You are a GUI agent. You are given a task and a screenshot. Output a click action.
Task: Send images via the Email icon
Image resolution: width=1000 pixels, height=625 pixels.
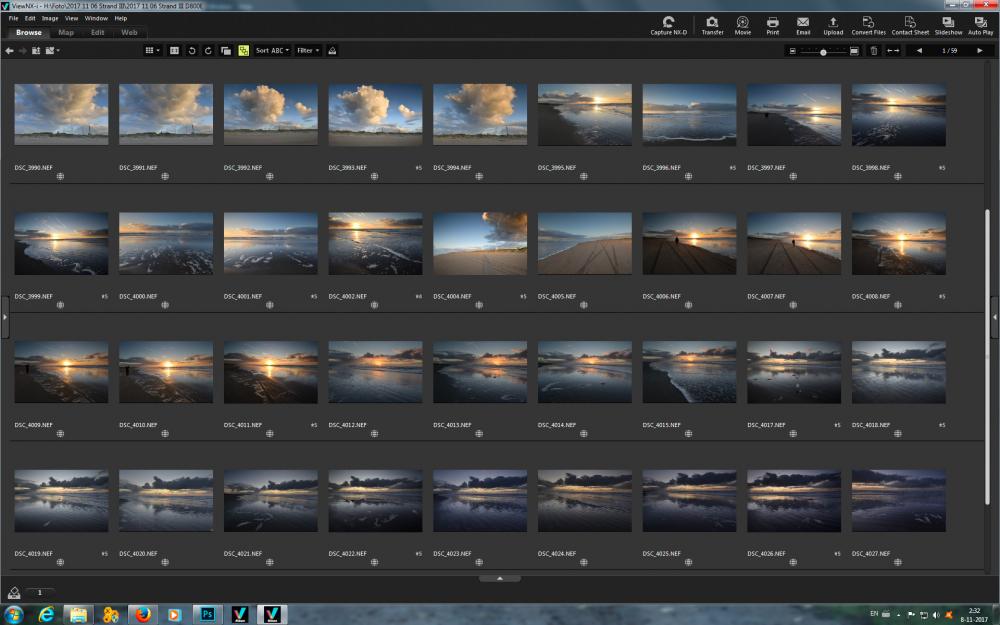pyautogui.click(x=803, y=26)
